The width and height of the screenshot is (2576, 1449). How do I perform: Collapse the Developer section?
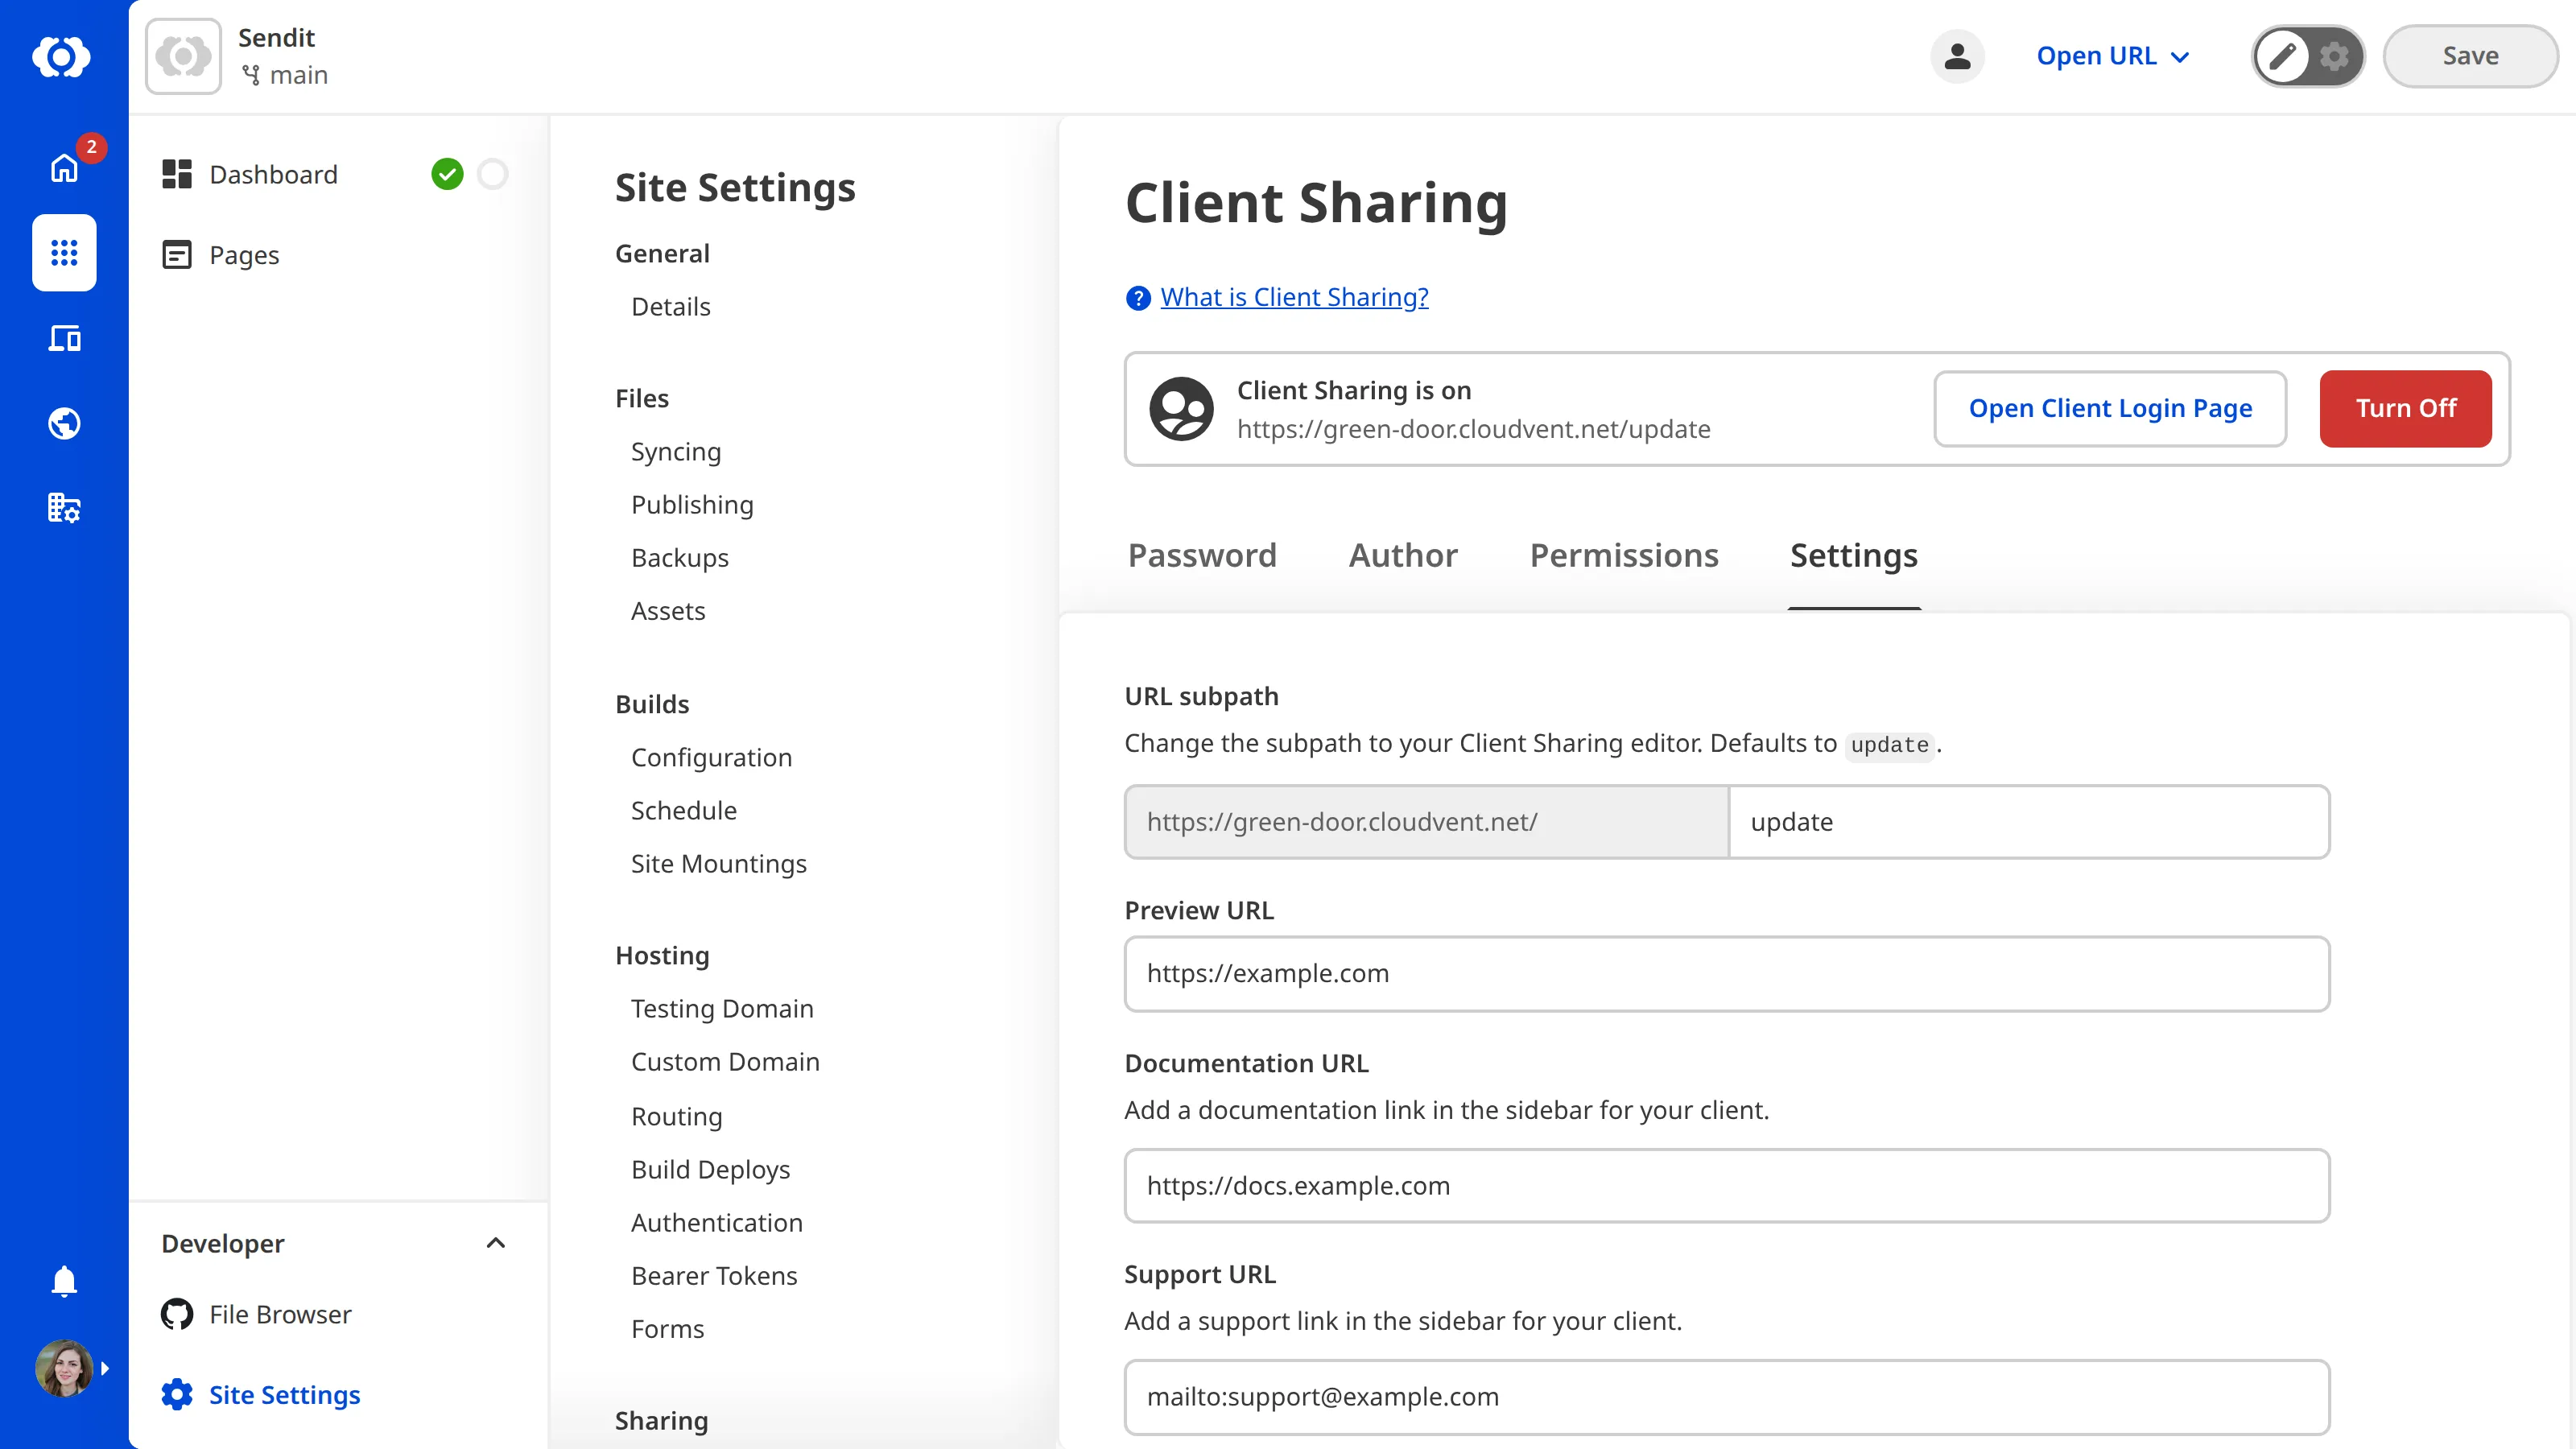(x=496, y=1243)
